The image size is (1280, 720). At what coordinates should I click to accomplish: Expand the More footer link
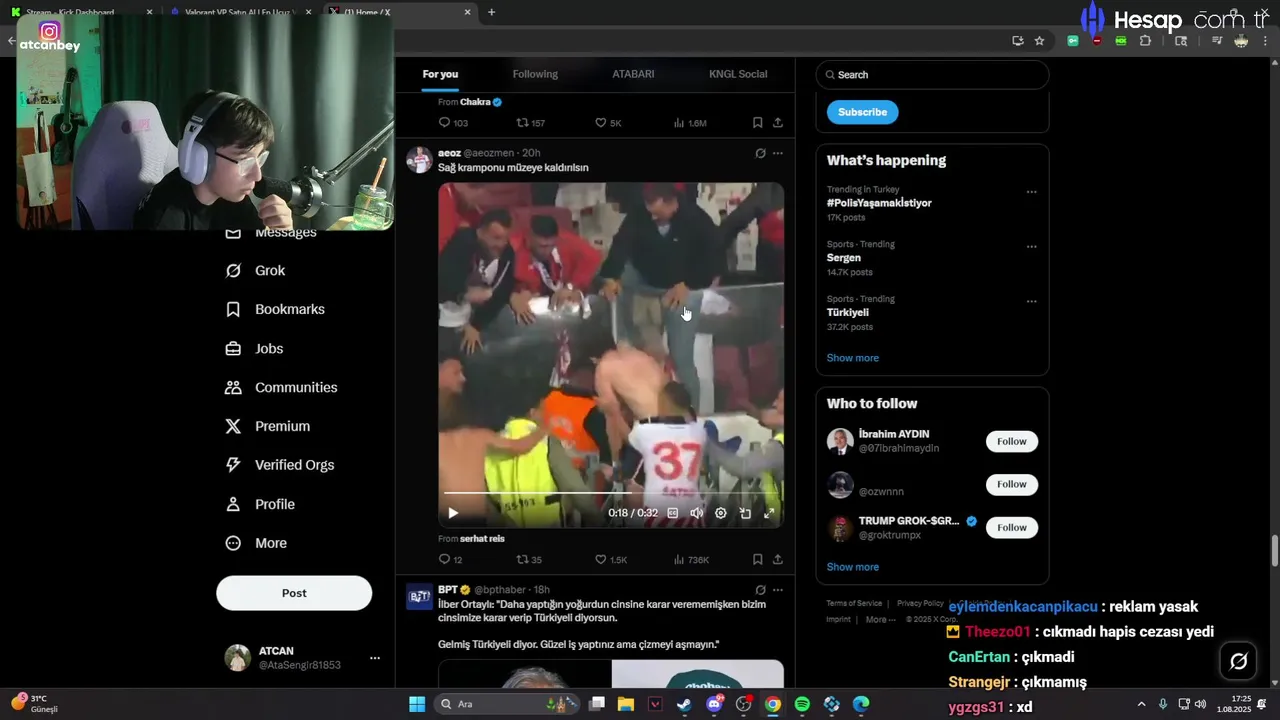click(880, 619)
